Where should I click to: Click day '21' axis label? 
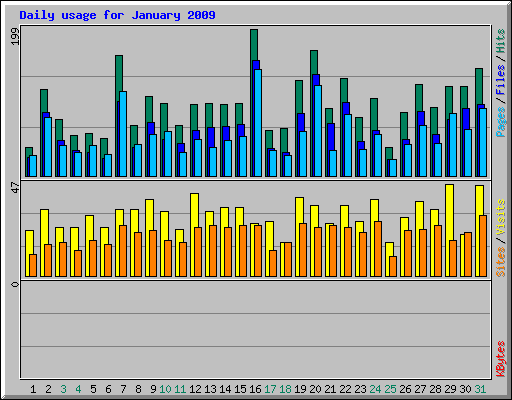click(330, 389)
